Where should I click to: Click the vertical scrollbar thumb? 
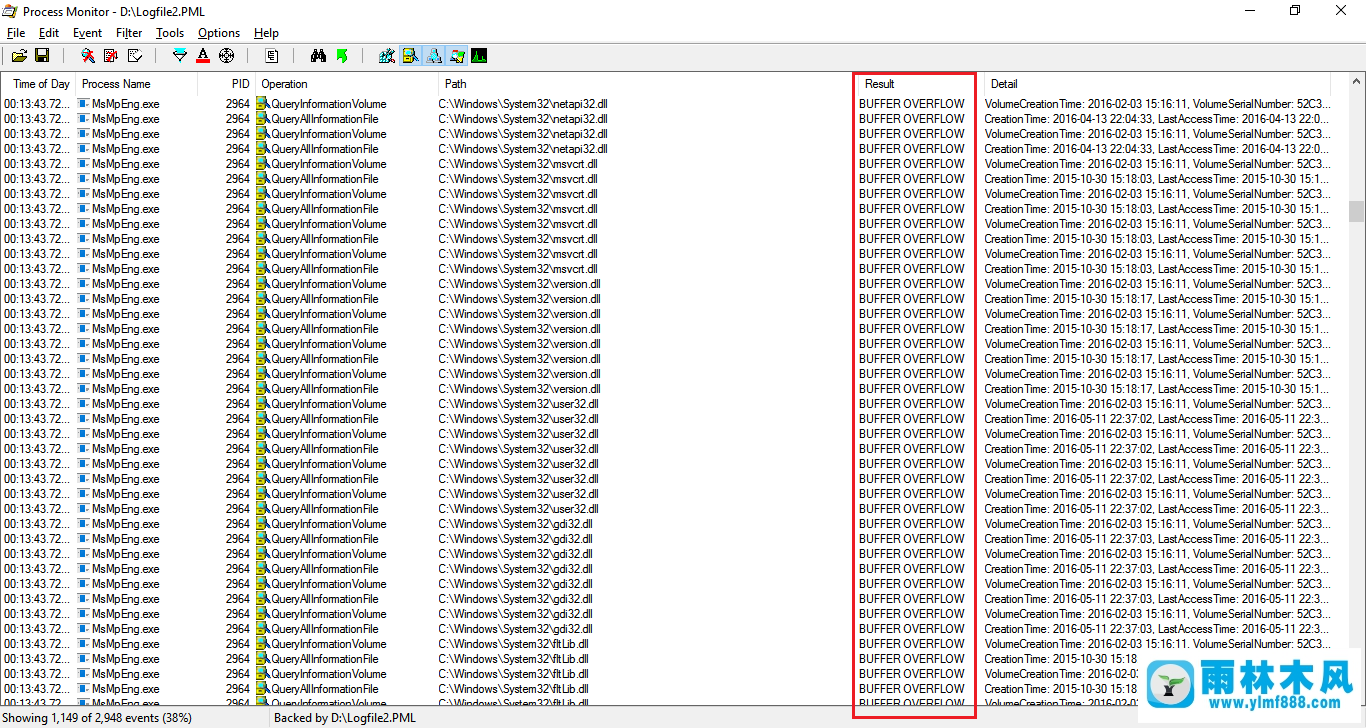click(x=1356, y=211)
